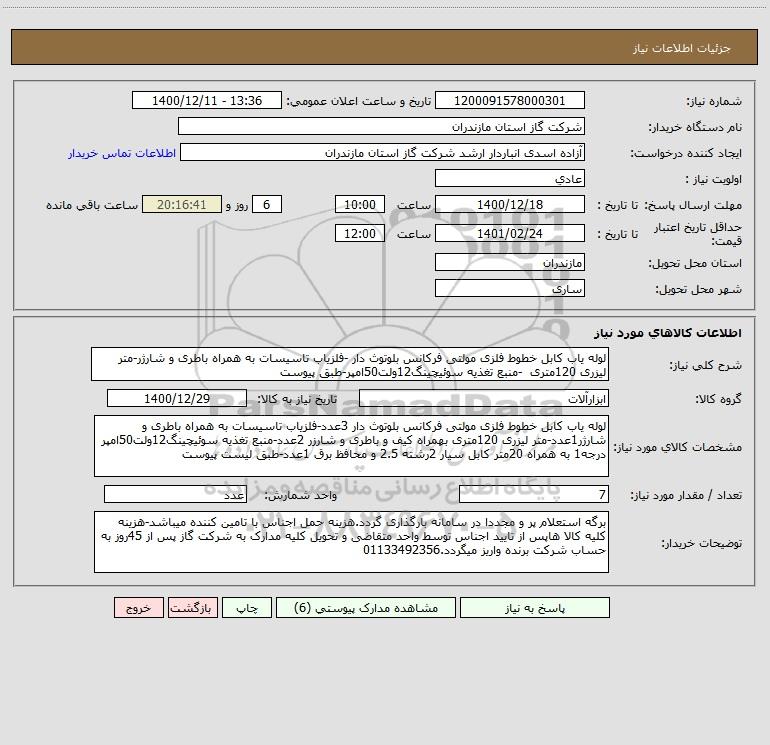770x745 pixels.
Task: Select the quantity field showing 7
Action: pos(533,494)
